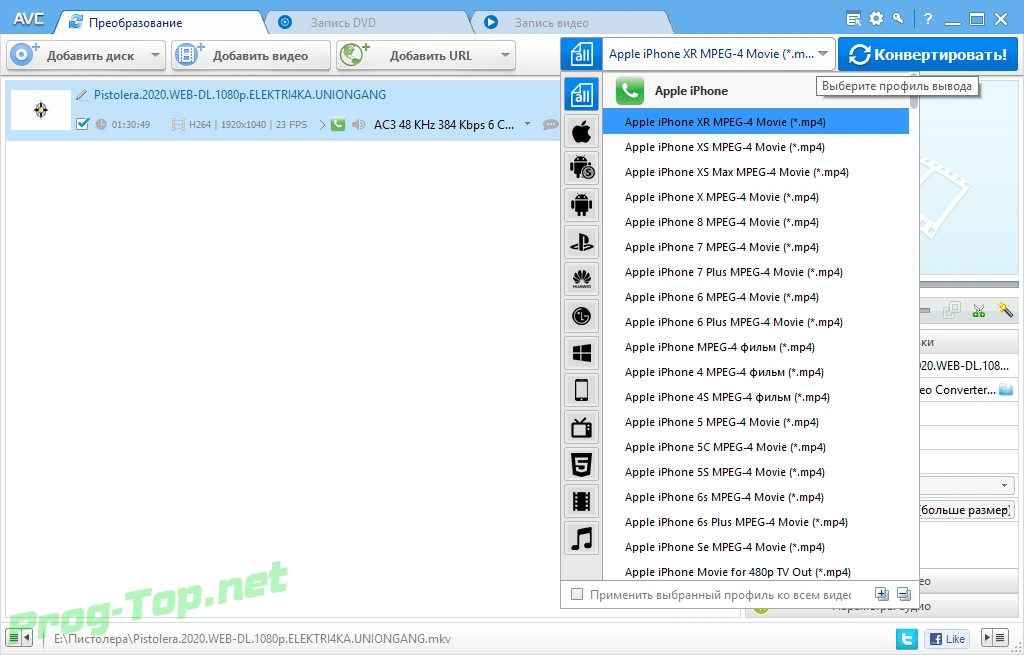
Task: Click the add custom profile plus icon
Action: (x=882, y=594)
